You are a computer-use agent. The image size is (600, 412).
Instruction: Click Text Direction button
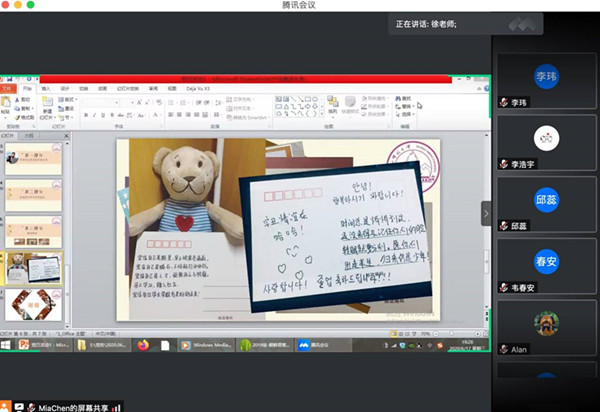[239, 99]
